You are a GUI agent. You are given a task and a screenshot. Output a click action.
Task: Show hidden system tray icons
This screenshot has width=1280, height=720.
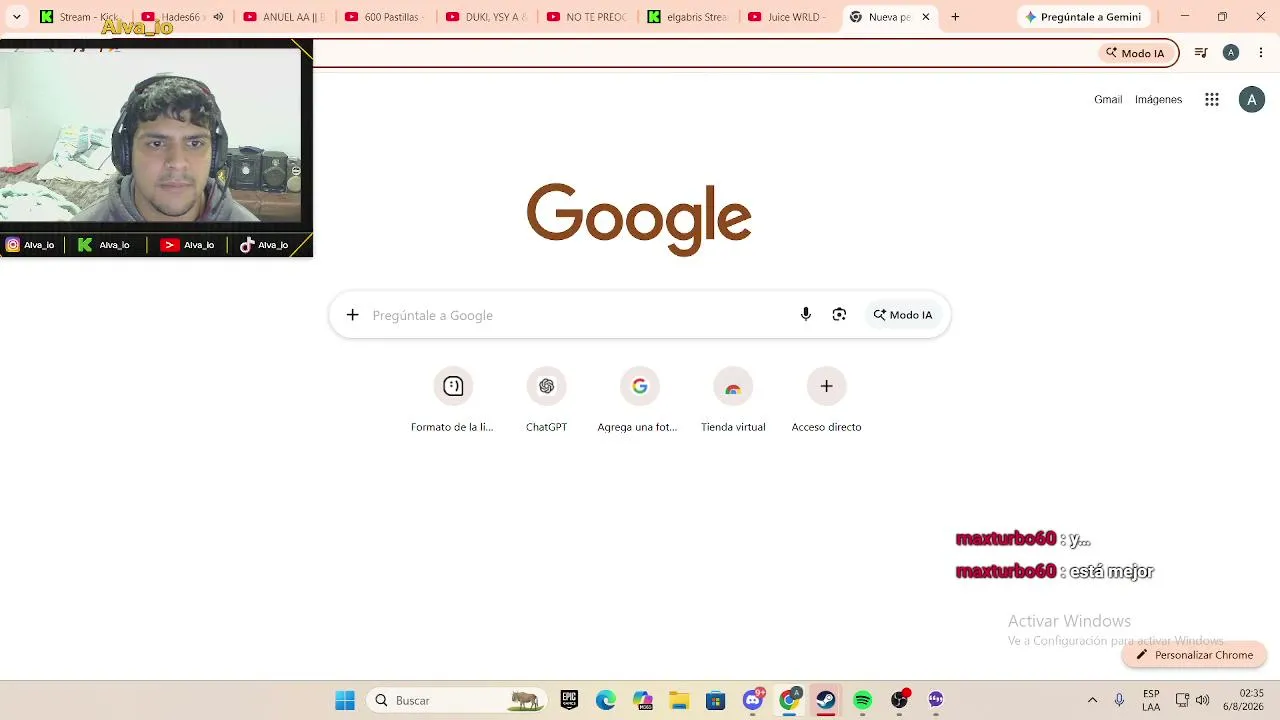1092,700
